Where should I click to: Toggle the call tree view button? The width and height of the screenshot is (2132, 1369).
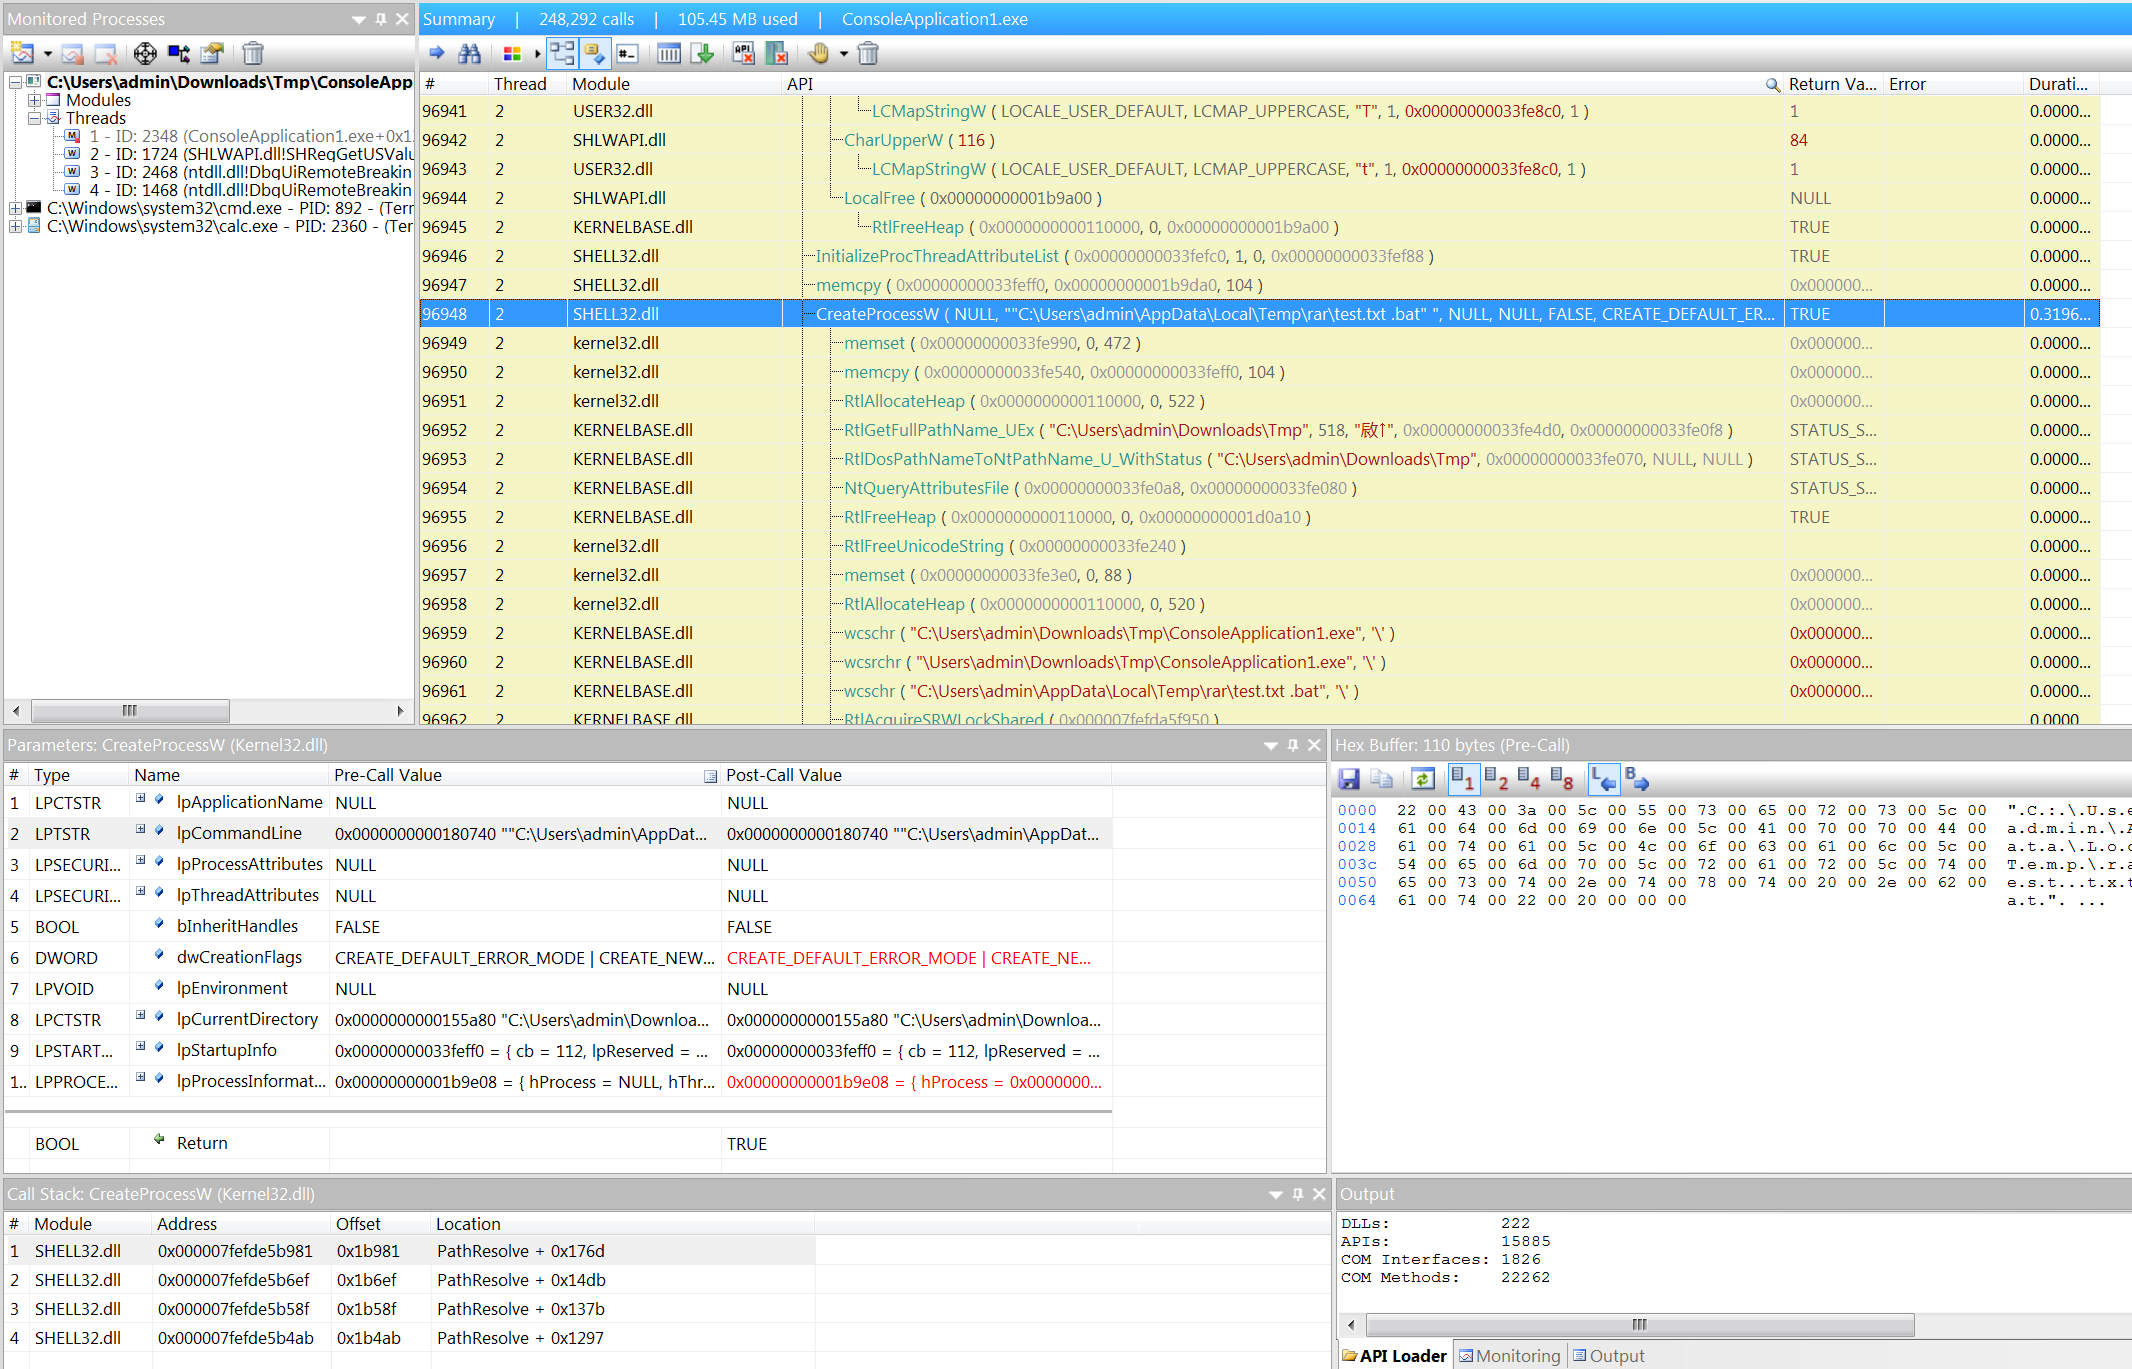(562, 54)
